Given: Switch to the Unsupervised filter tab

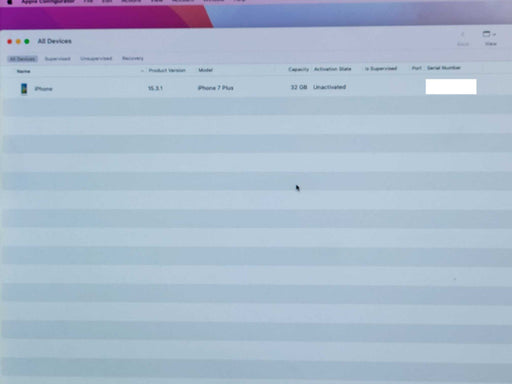Looking at the screenshot, I should (96, 59).
